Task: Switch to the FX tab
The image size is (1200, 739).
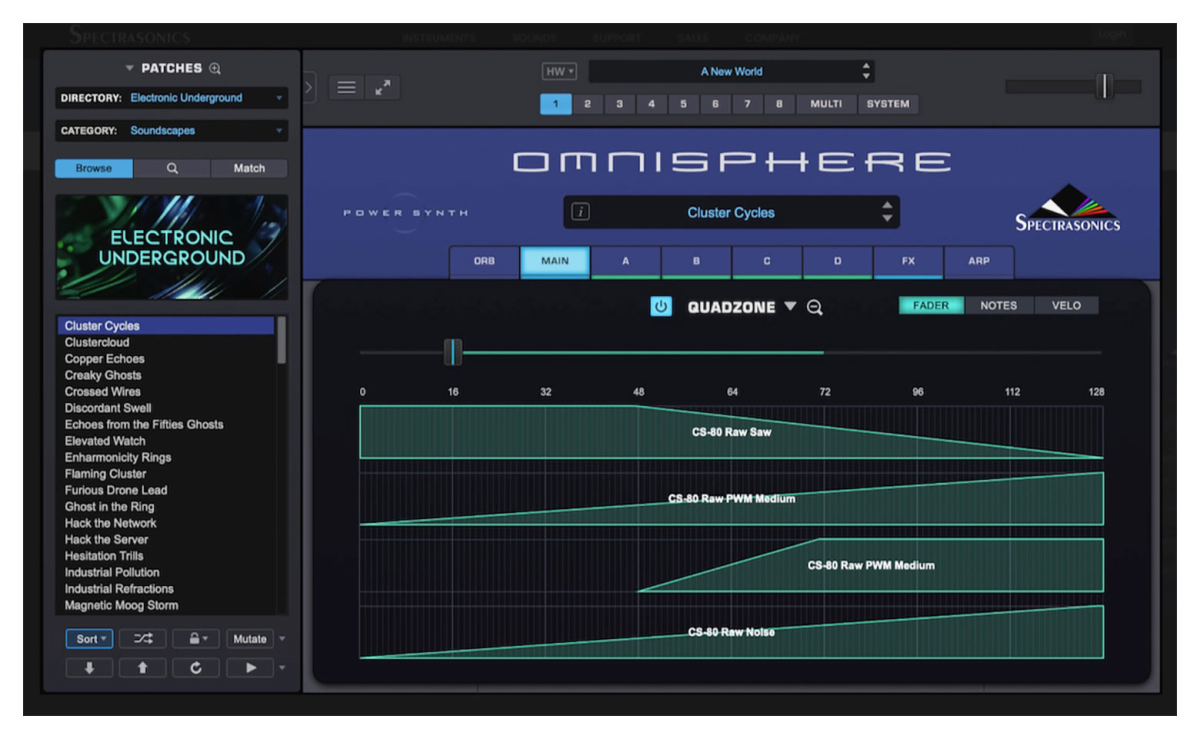Action: [908, 261]
